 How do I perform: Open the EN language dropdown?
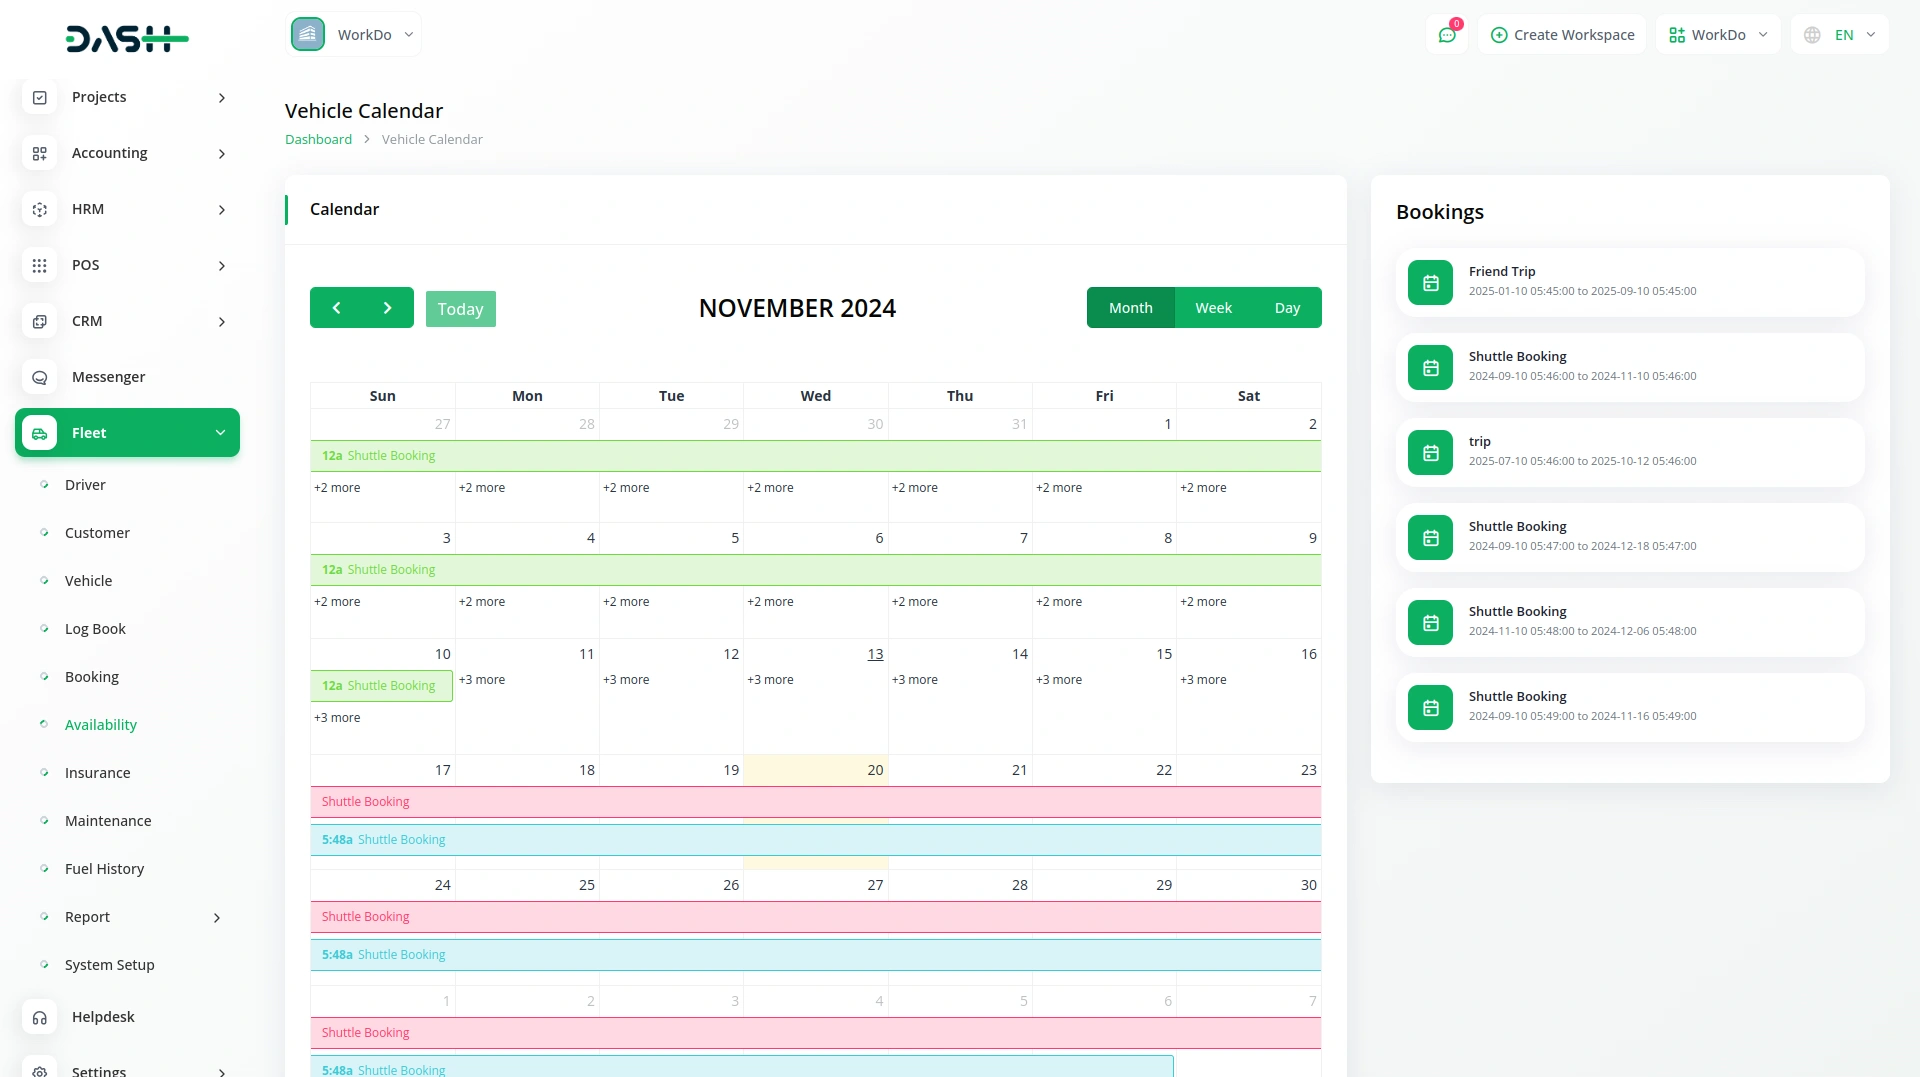pyautogui.click(x=1840, y=35)
